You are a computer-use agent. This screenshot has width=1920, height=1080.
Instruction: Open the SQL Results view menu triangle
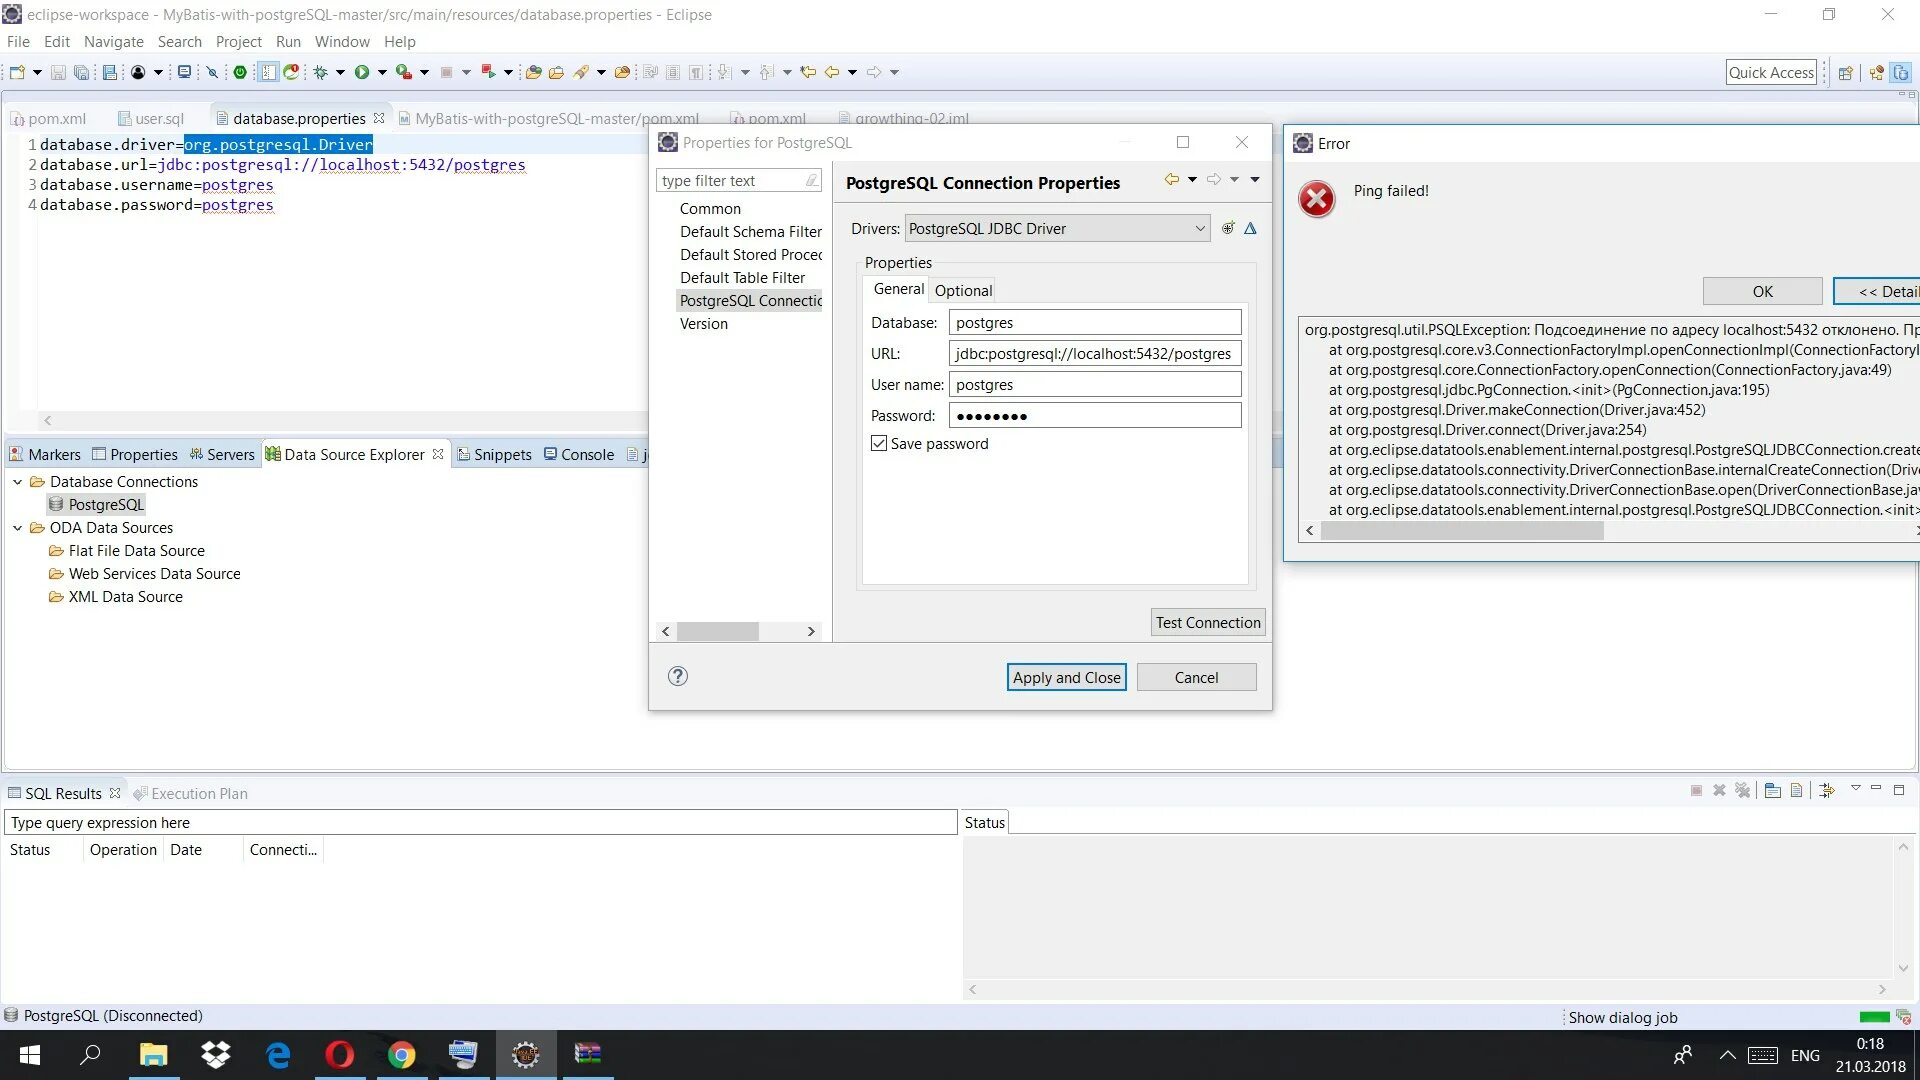[x=1855, y=789]
